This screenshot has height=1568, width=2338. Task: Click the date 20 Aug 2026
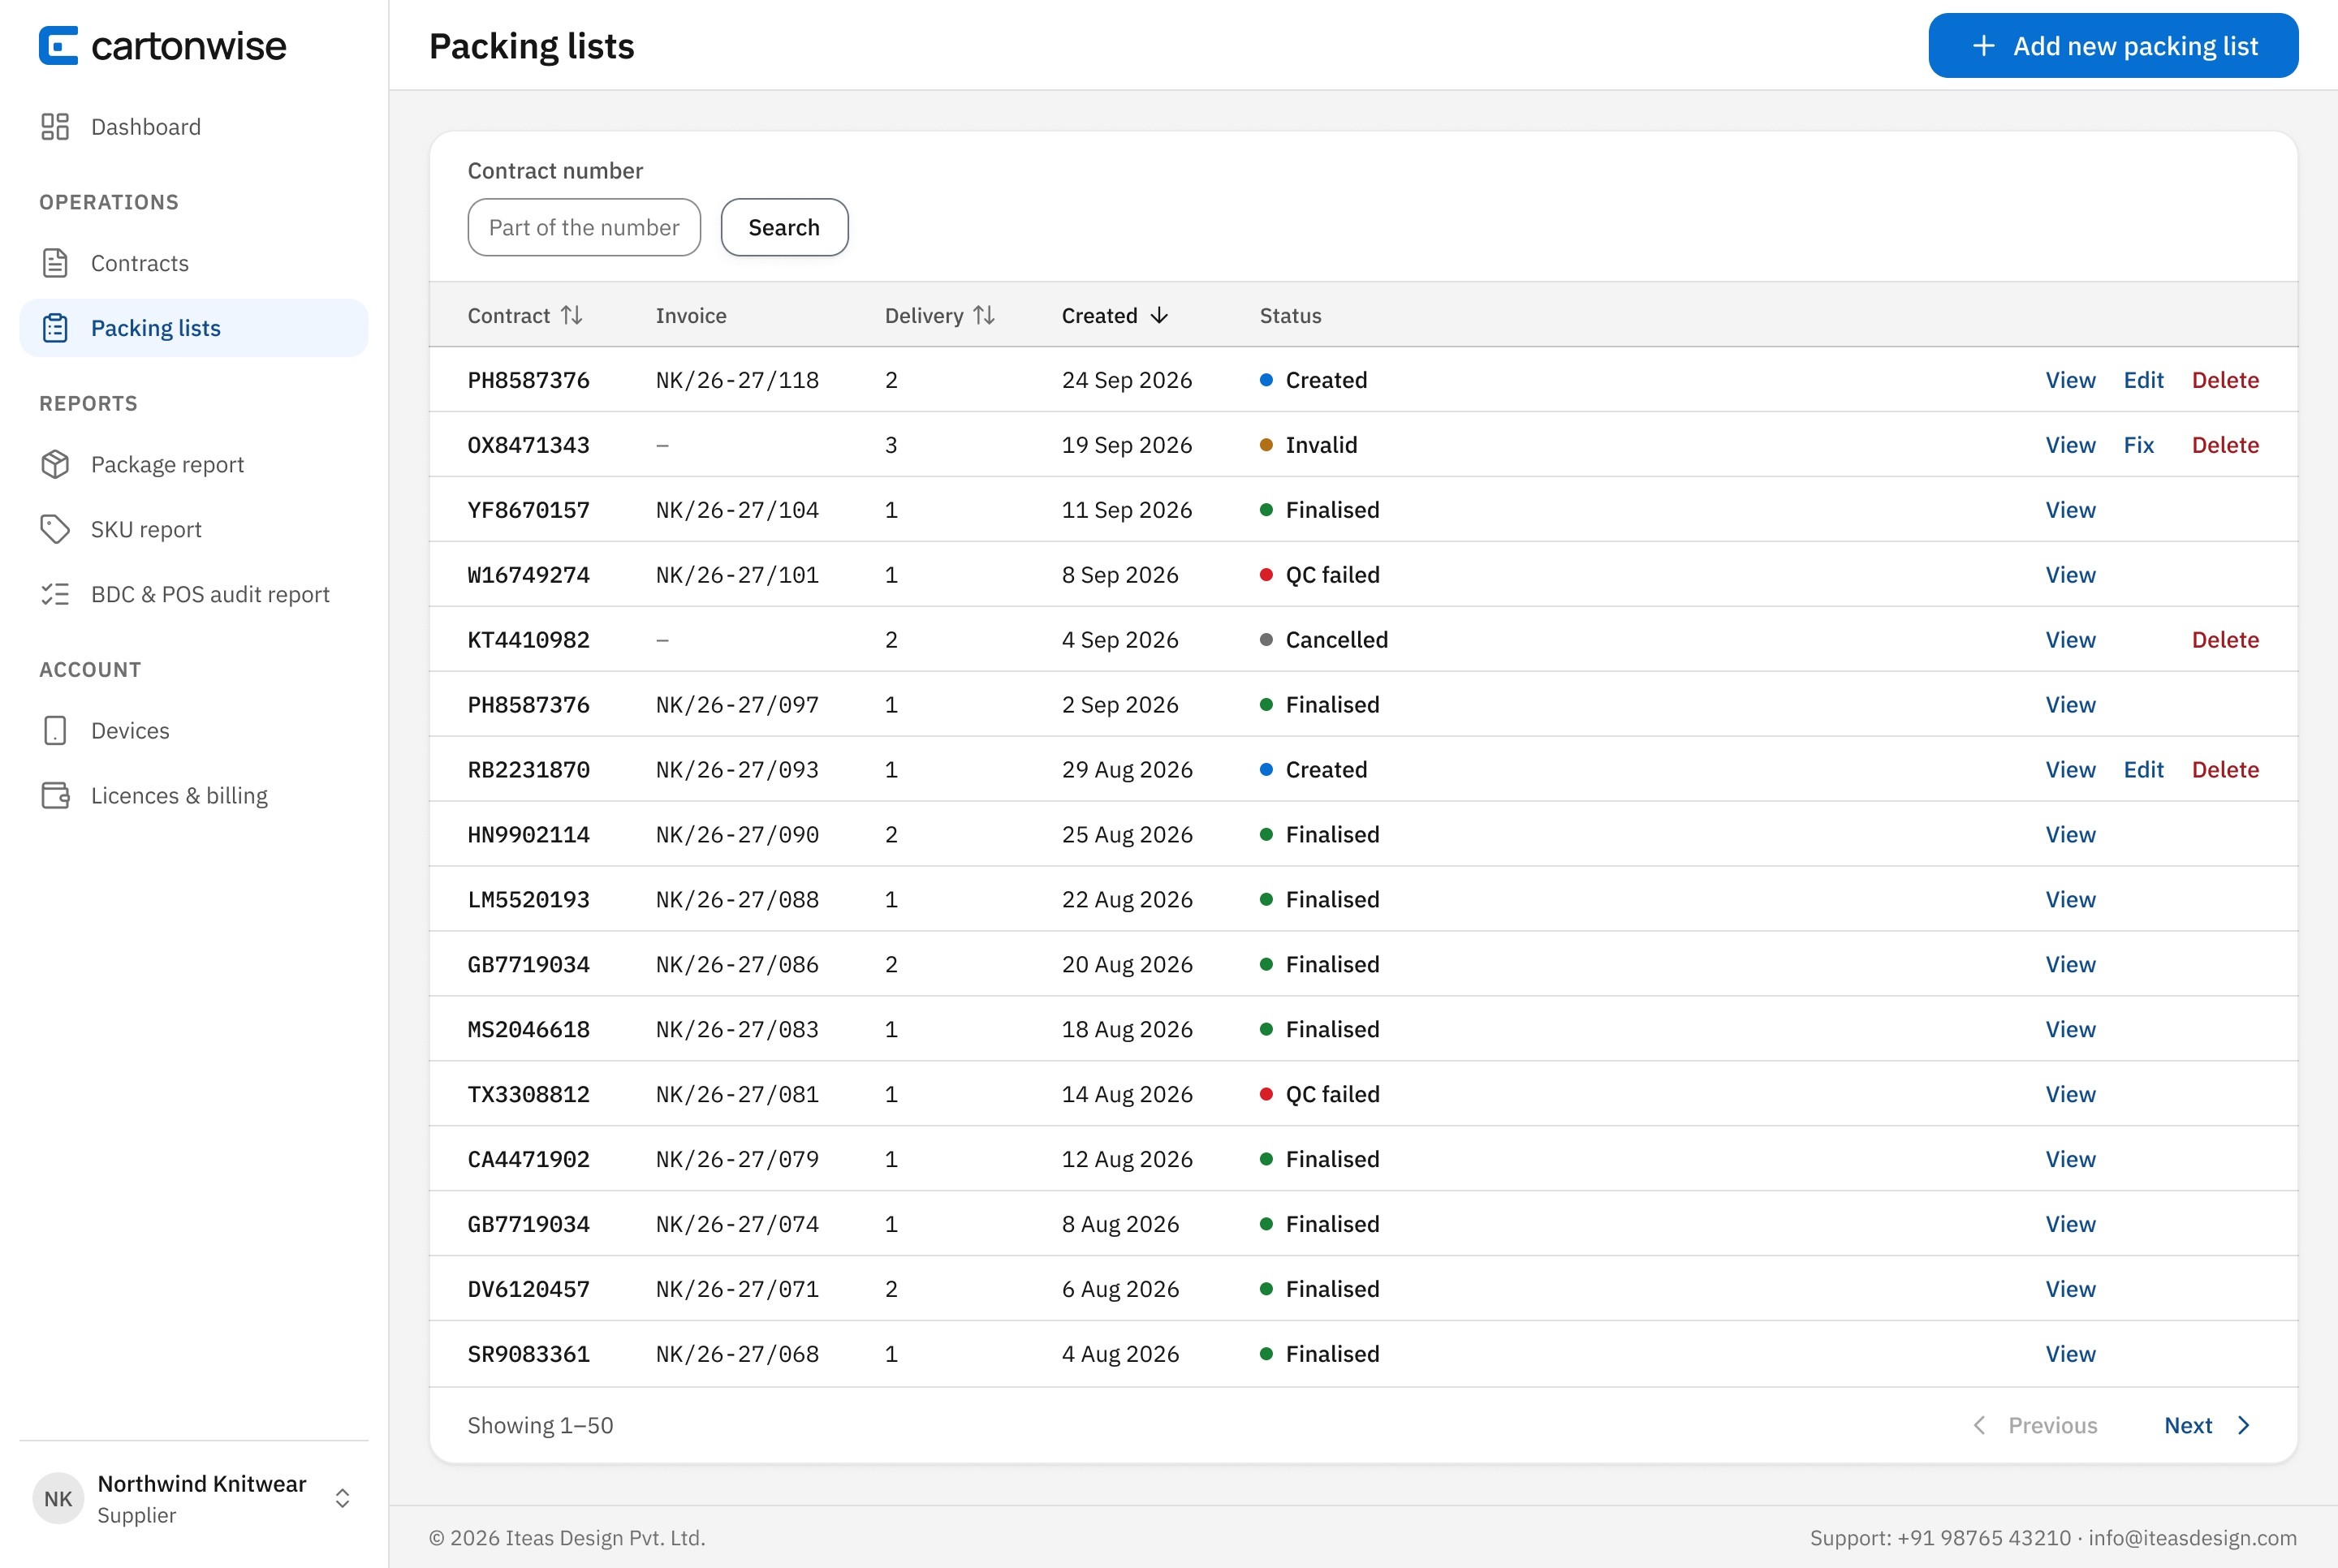pyautogui.click(x=1127, y=964)
